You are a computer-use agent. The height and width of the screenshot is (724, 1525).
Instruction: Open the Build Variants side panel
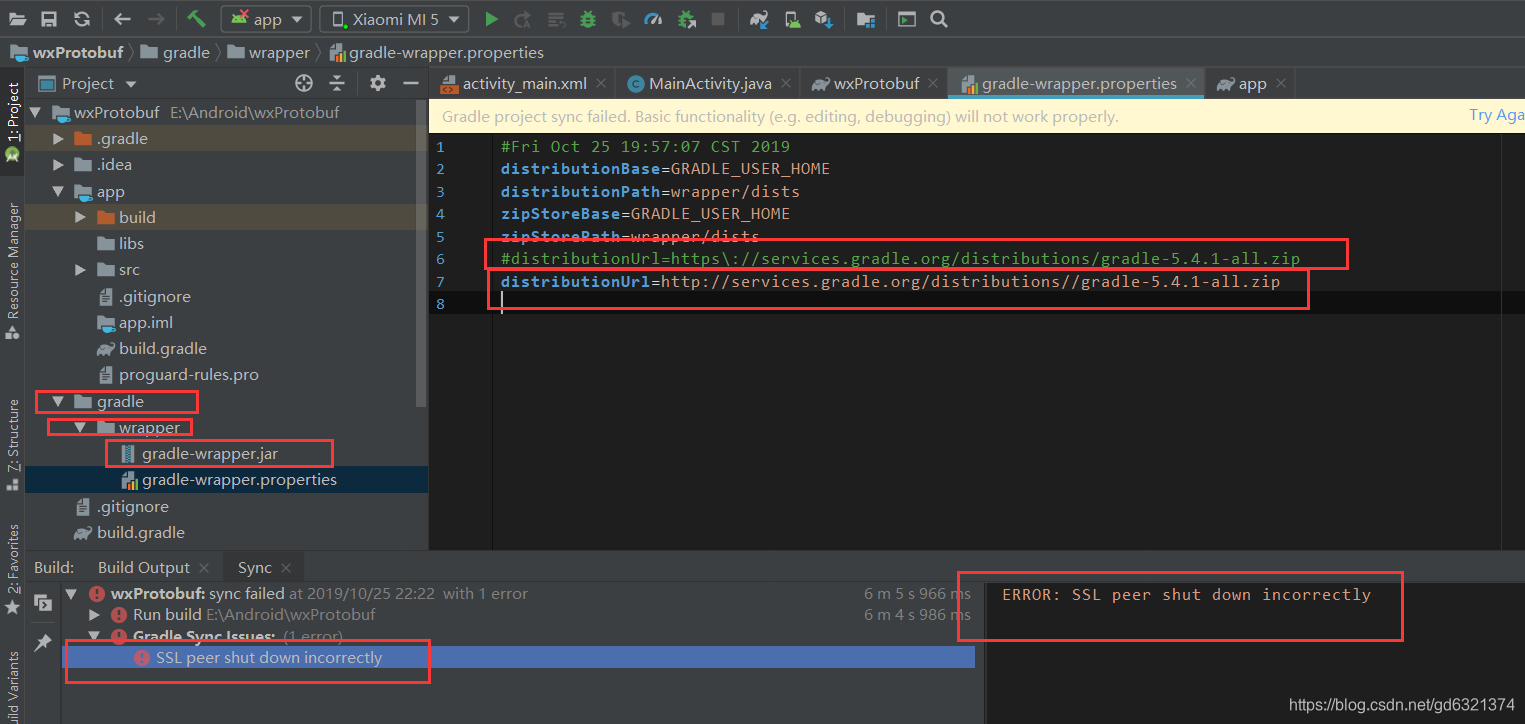click(12, 680)
